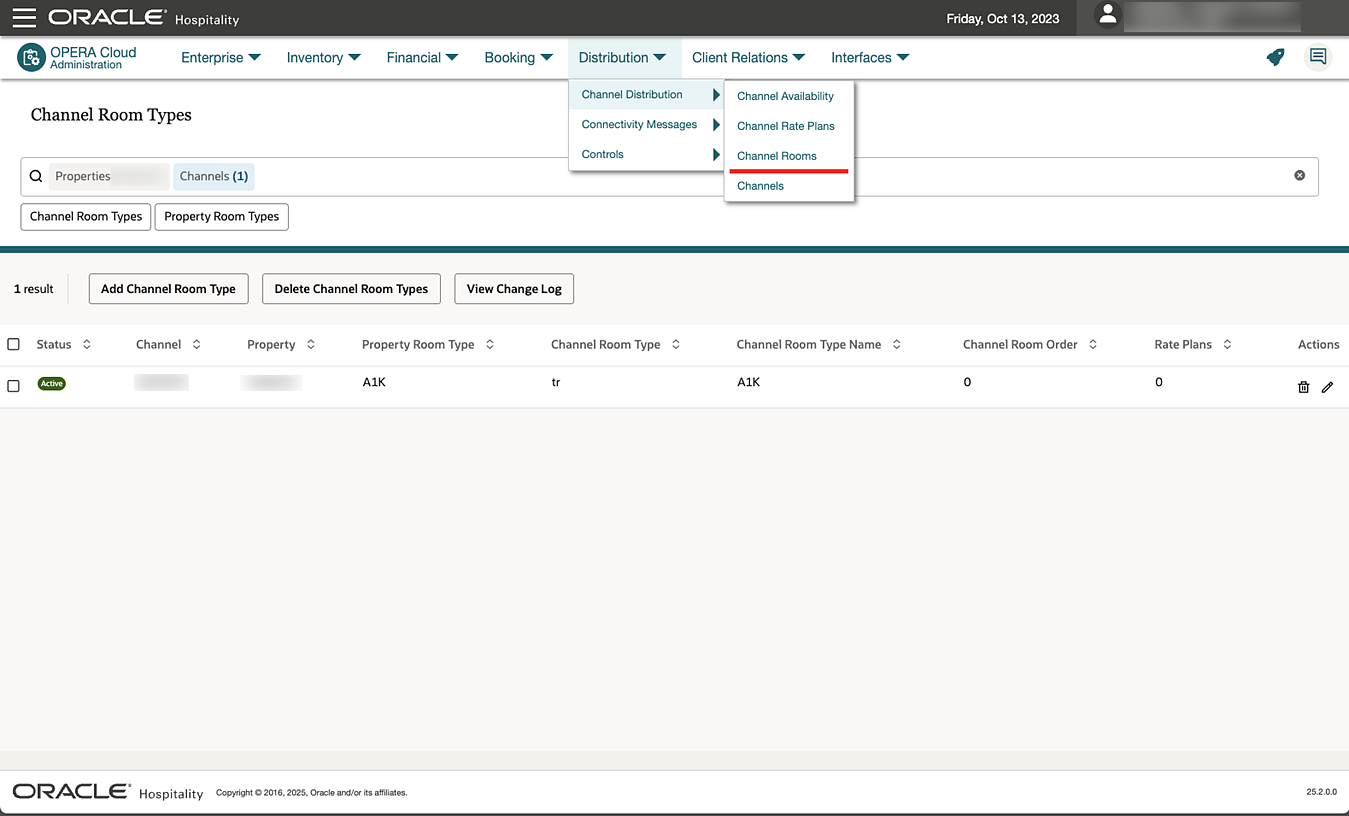Click the Active status badge
Screen dimensions: 1349x816
click(52, 384)
